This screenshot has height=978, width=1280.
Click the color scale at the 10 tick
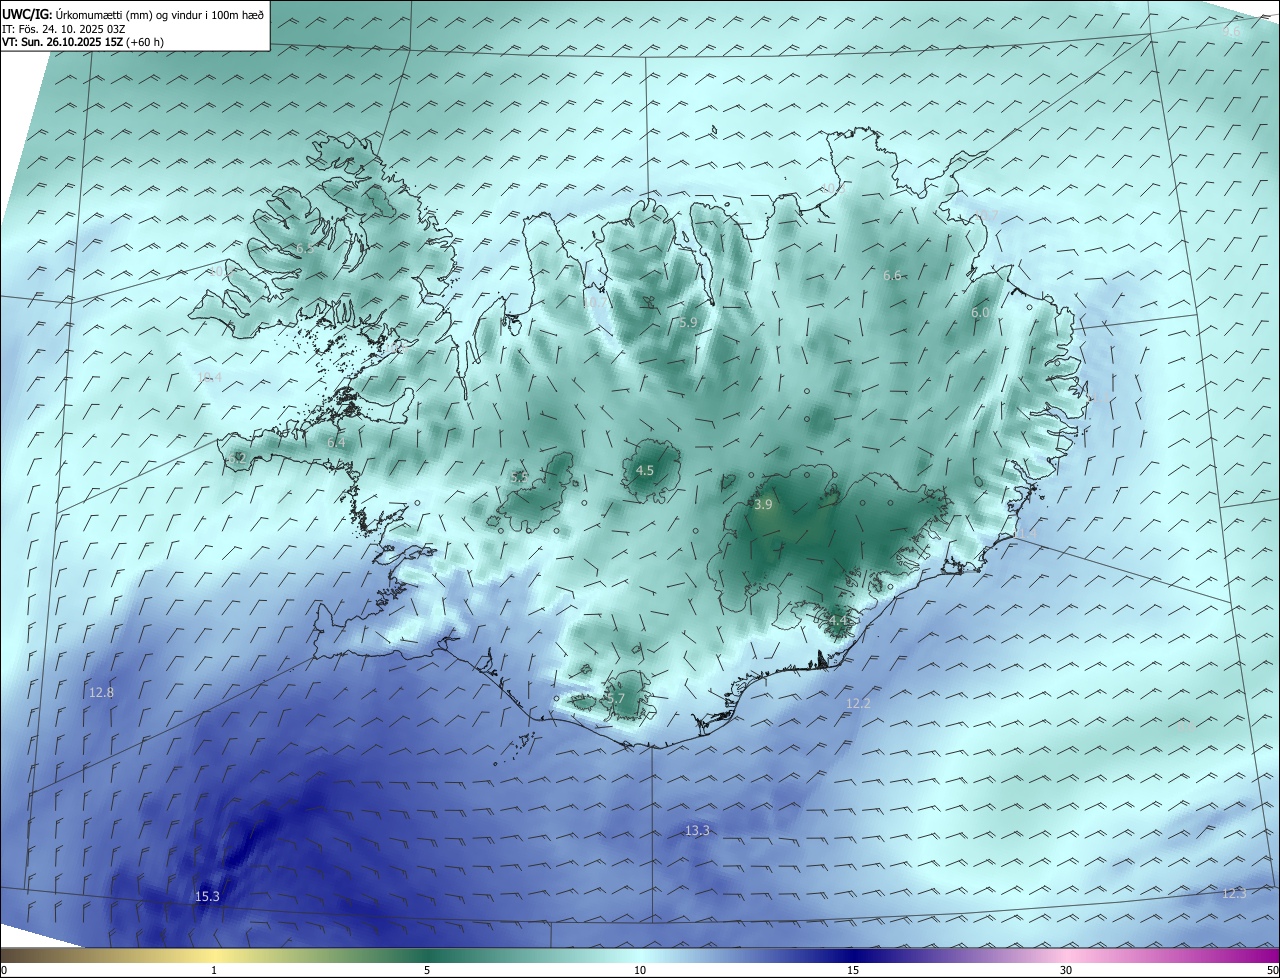click(x=640, y=970)
